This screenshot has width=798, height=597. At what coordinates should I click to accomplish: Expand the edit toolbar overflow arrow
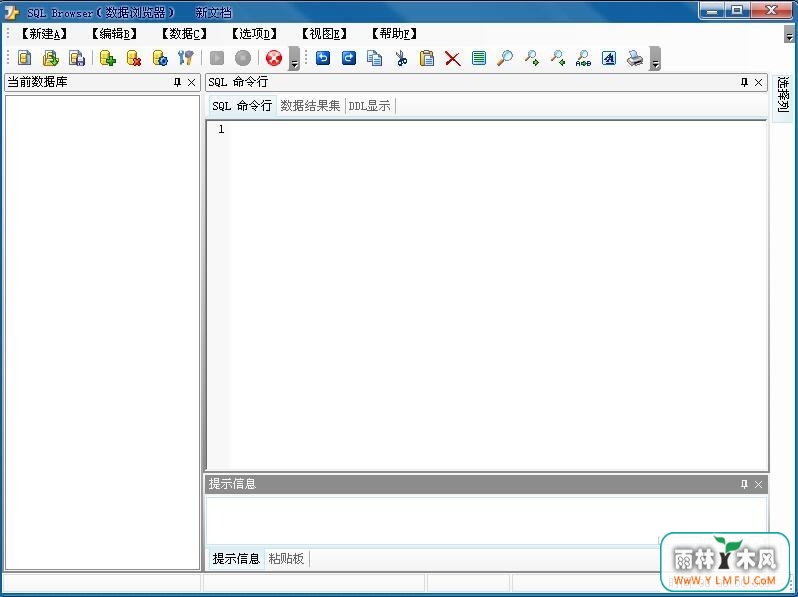(x=656, y=59)
